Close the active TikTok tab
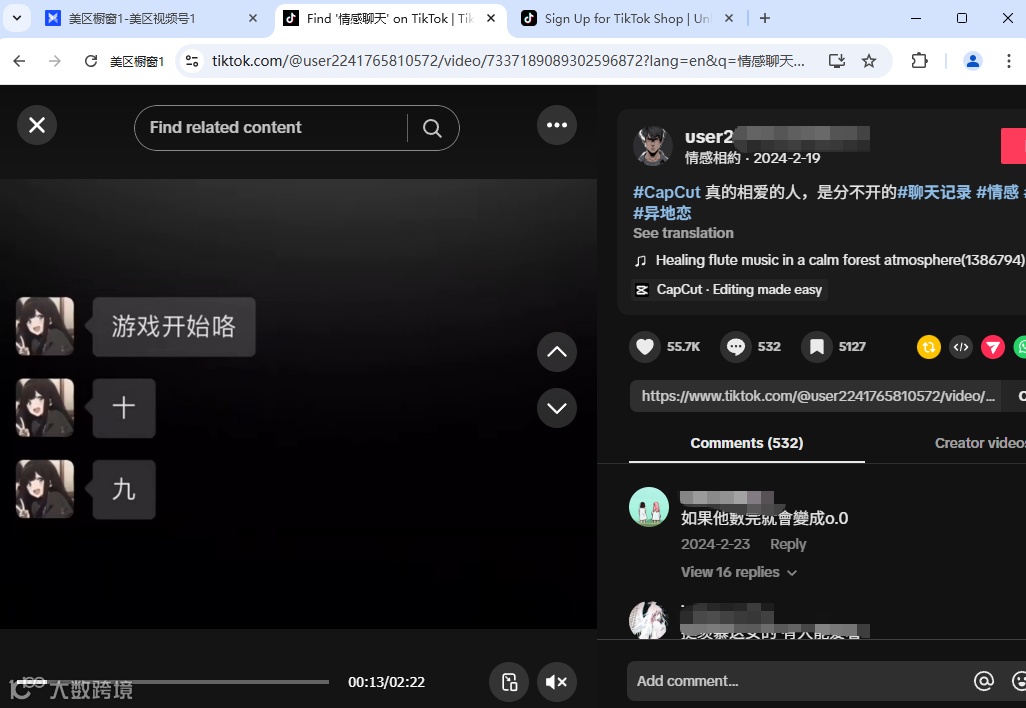1026x708 pixels. tap(491, 18)
